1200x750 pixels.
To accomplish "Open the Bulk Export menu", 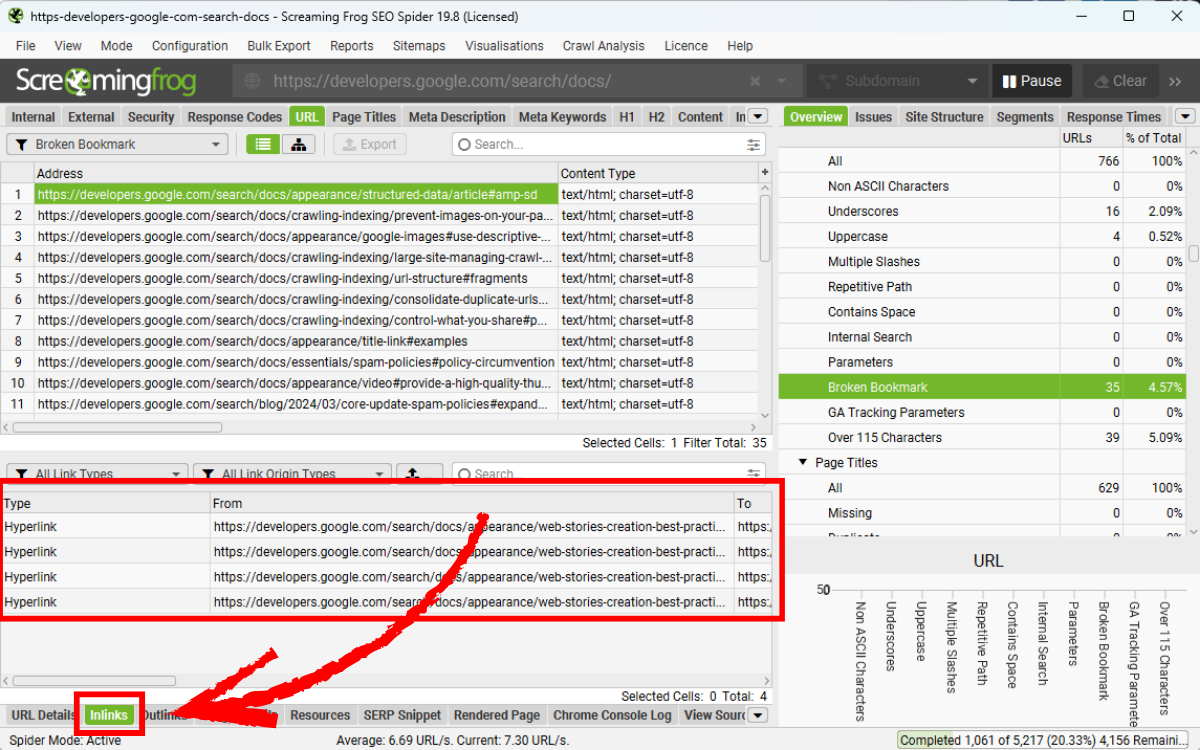I will point(278,46).
